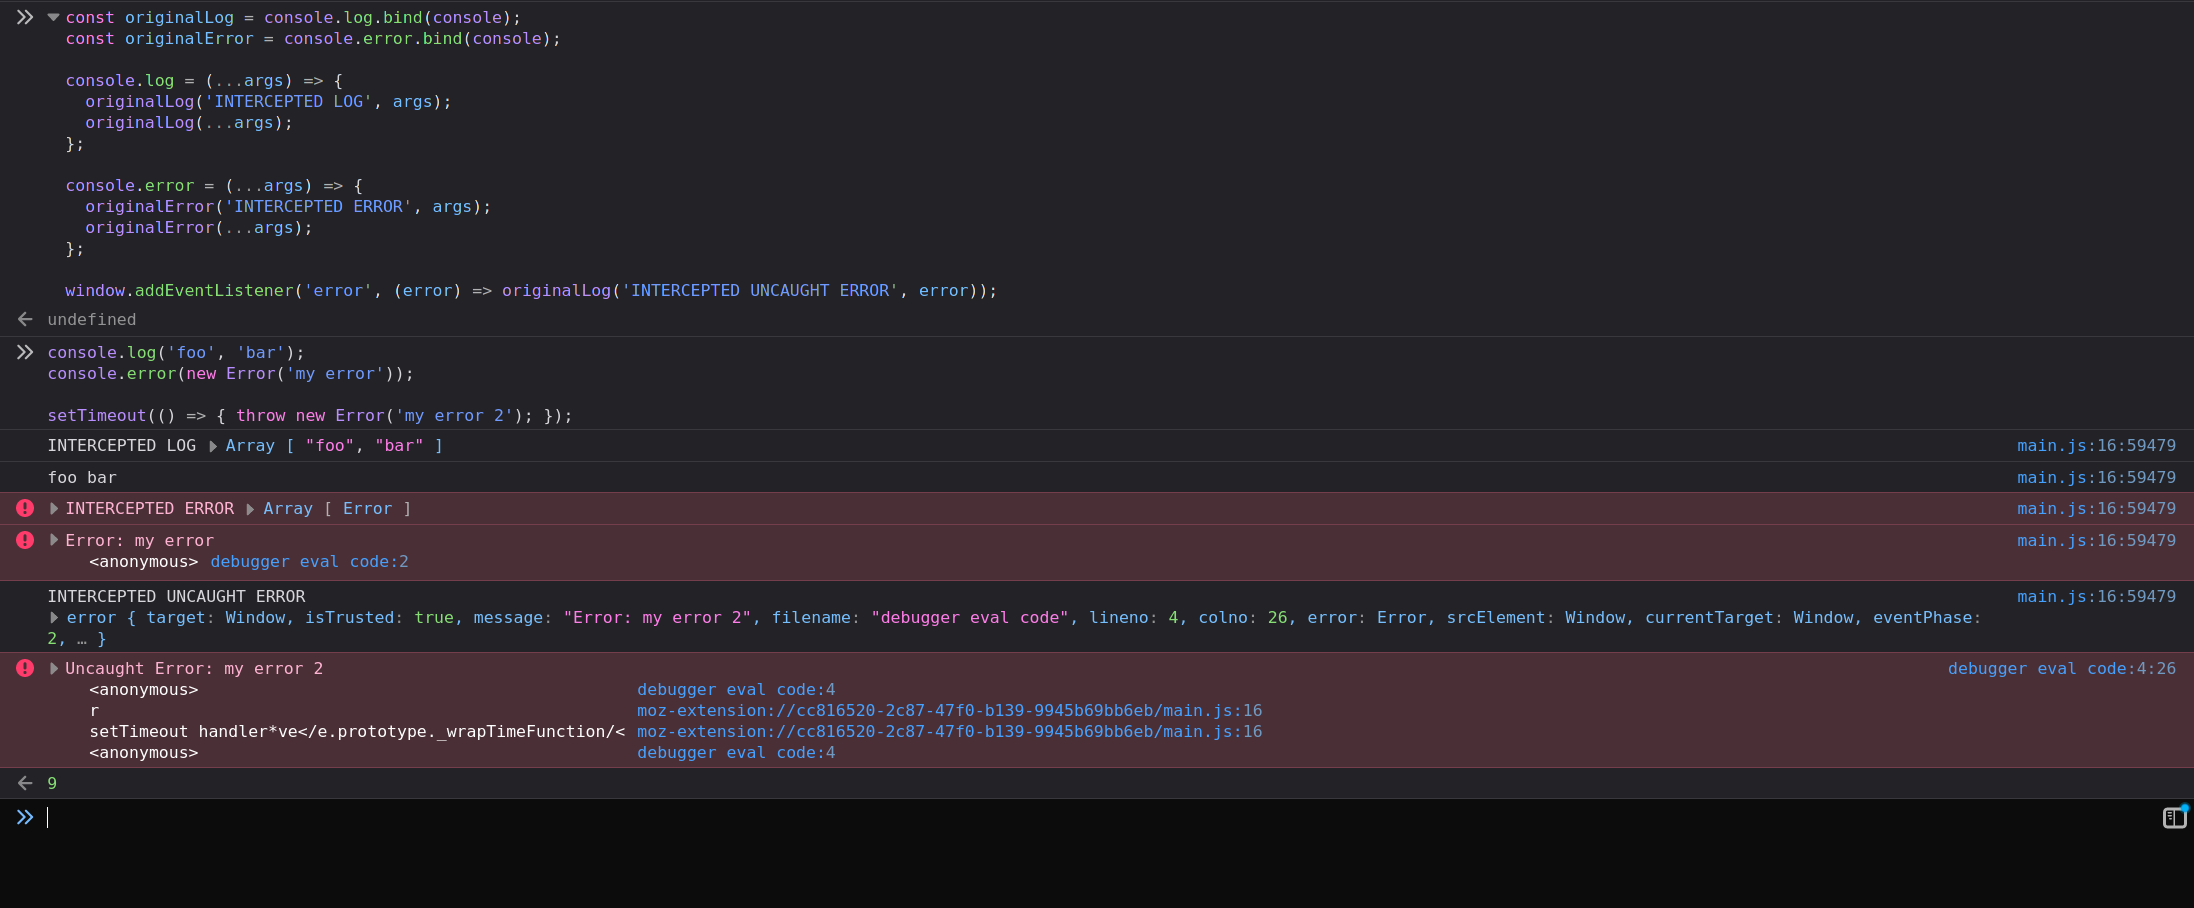The width and height of the screenshot is (2194, 908).
Task: Toggle the multi-line editor mode icon
Action: coord(2174,817)
